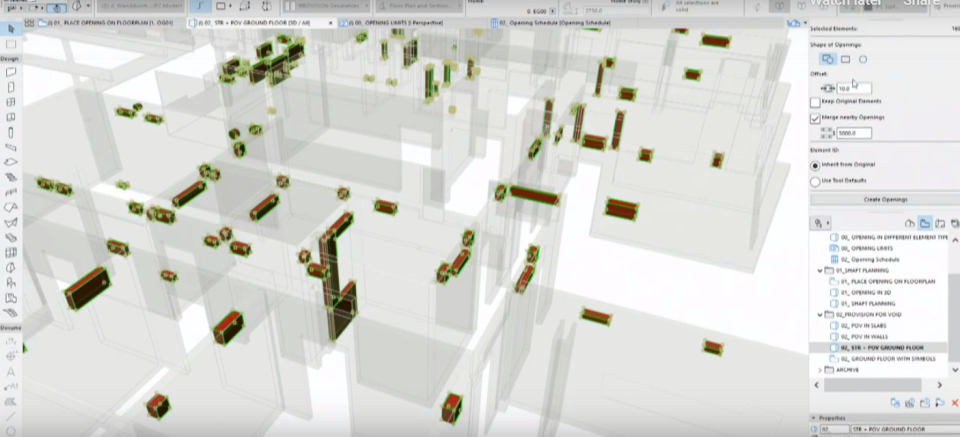Screen dimensions: 960x437
Task: Select Inherit from Original radio
Action: tap(815, 165)
